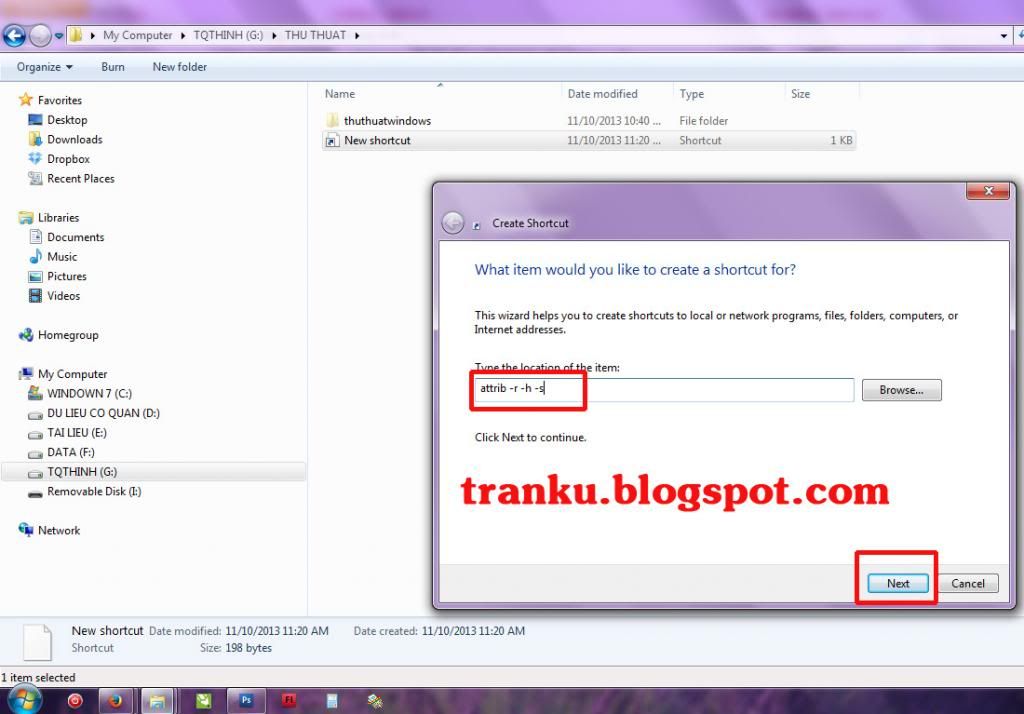Screen dimensions: 1024x714
Task: Expand arrow after My Computer breadcrumb
Action: 183,36
